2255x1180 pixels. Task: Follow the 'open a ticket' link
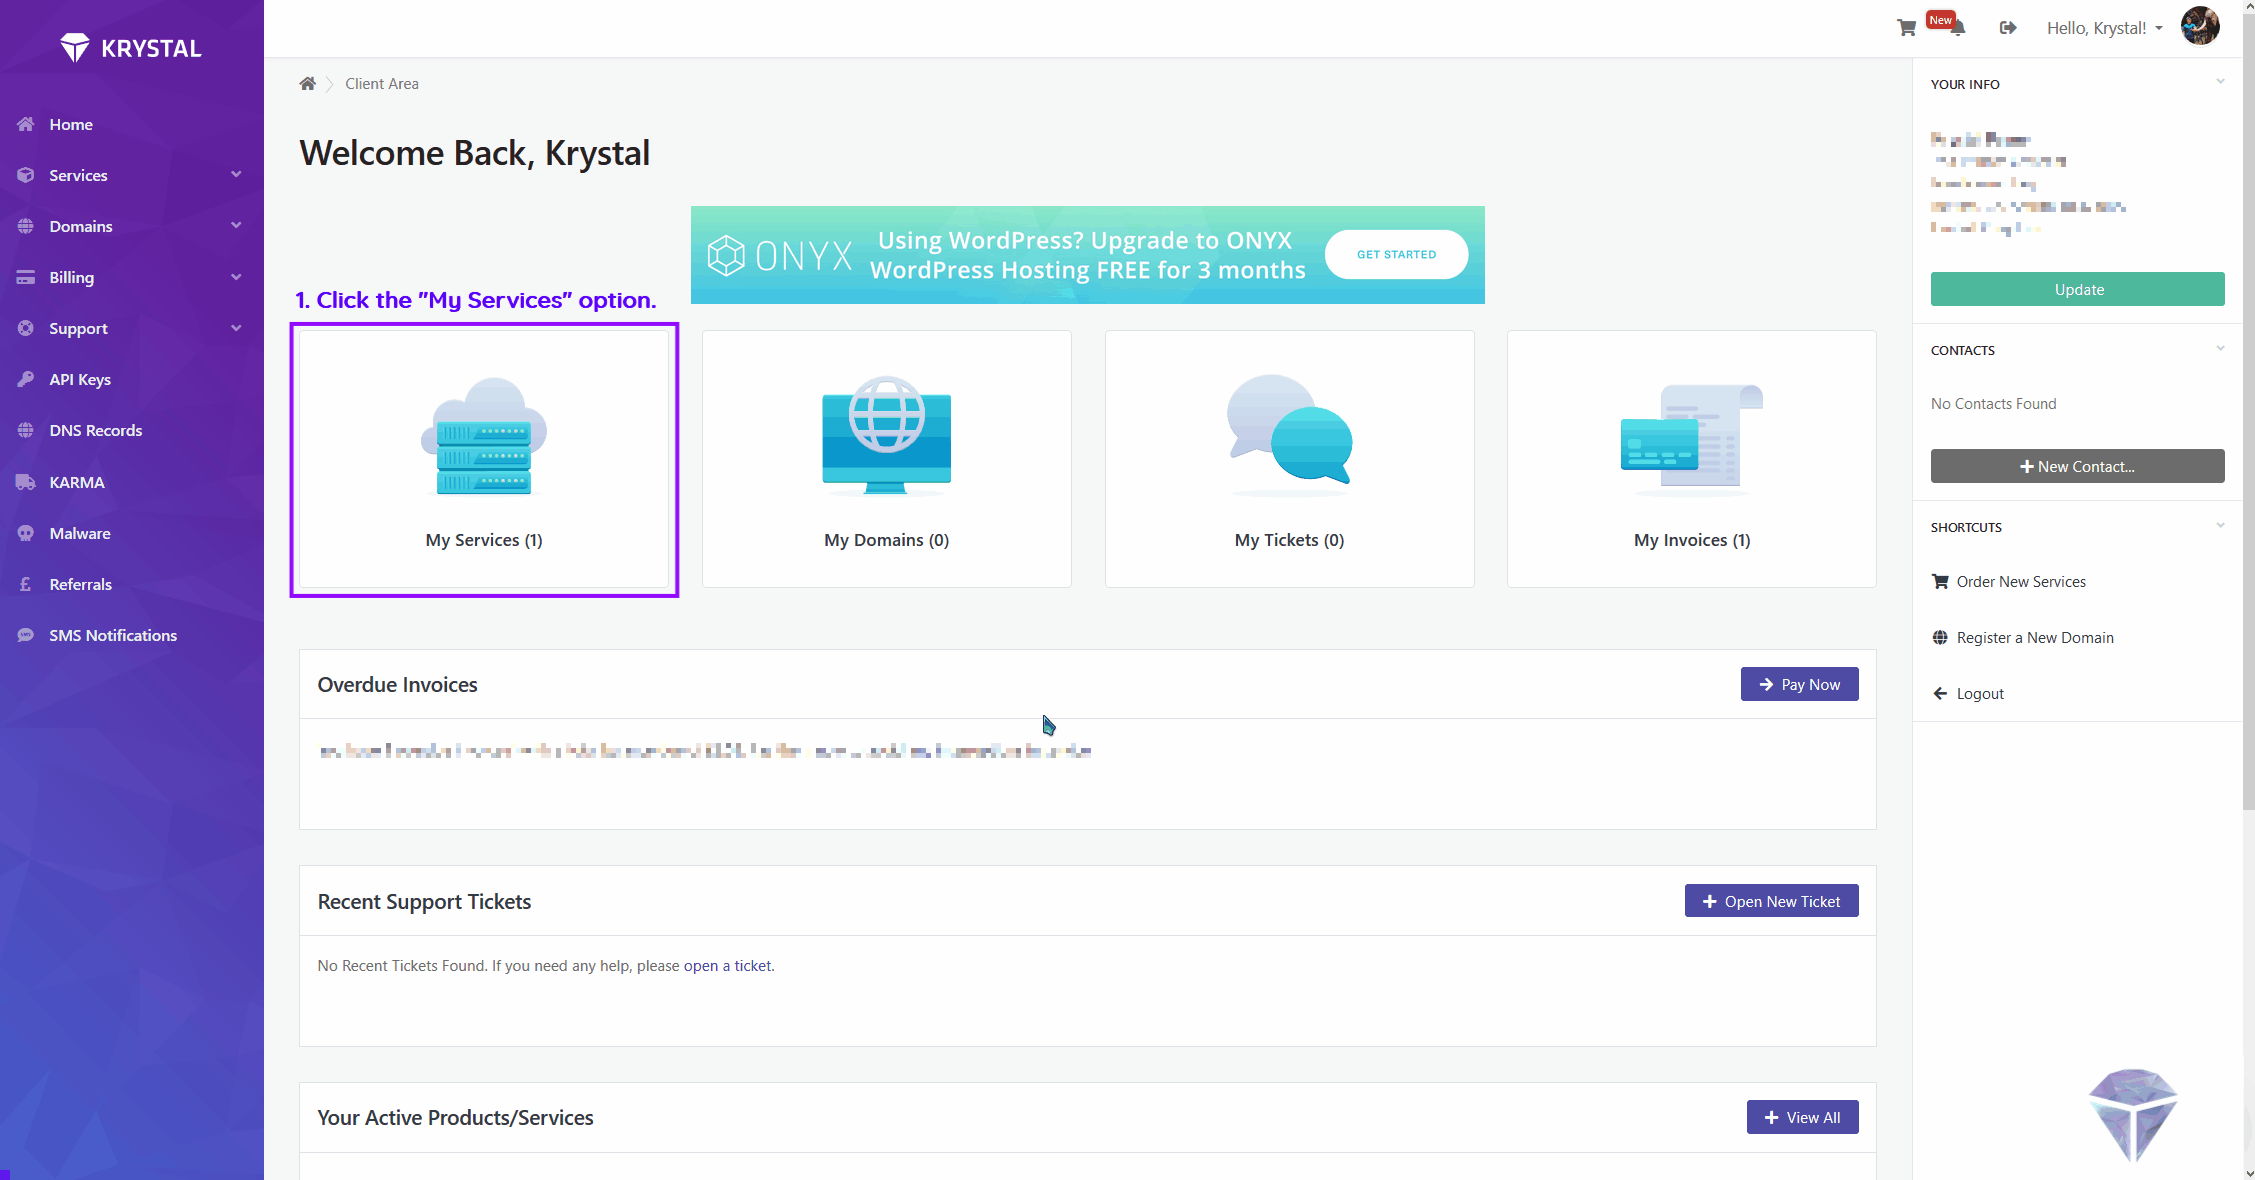727,965
